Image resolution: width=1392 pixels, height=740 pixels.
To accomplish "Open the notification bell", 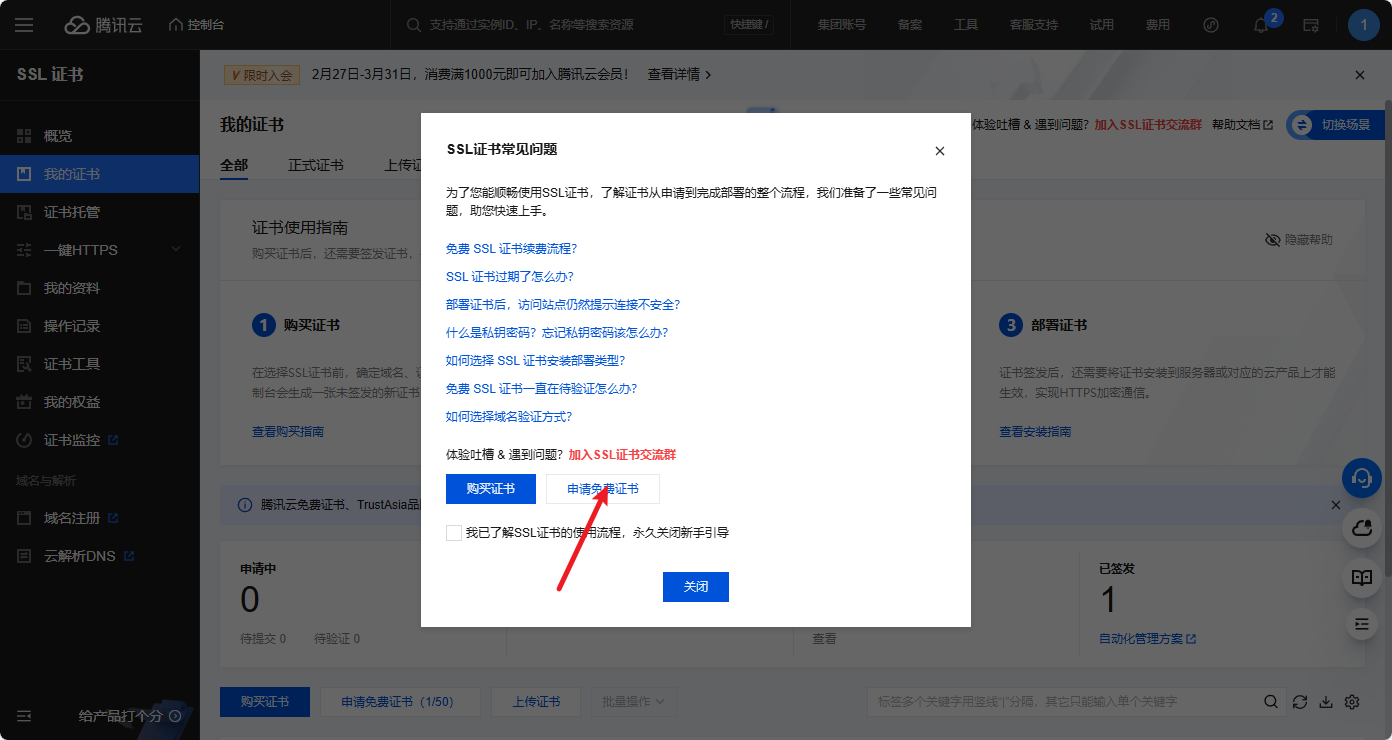I will (x=1261, y=25).
